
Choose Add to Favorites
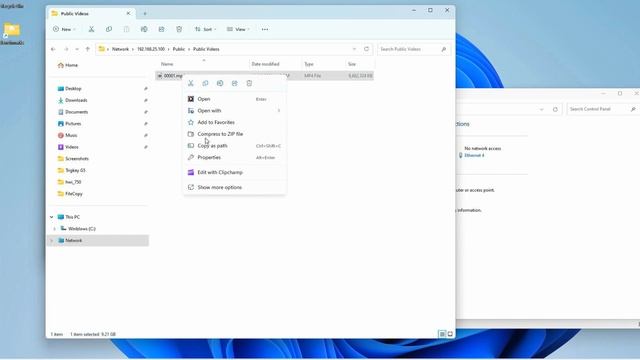[x=234, y=122]
